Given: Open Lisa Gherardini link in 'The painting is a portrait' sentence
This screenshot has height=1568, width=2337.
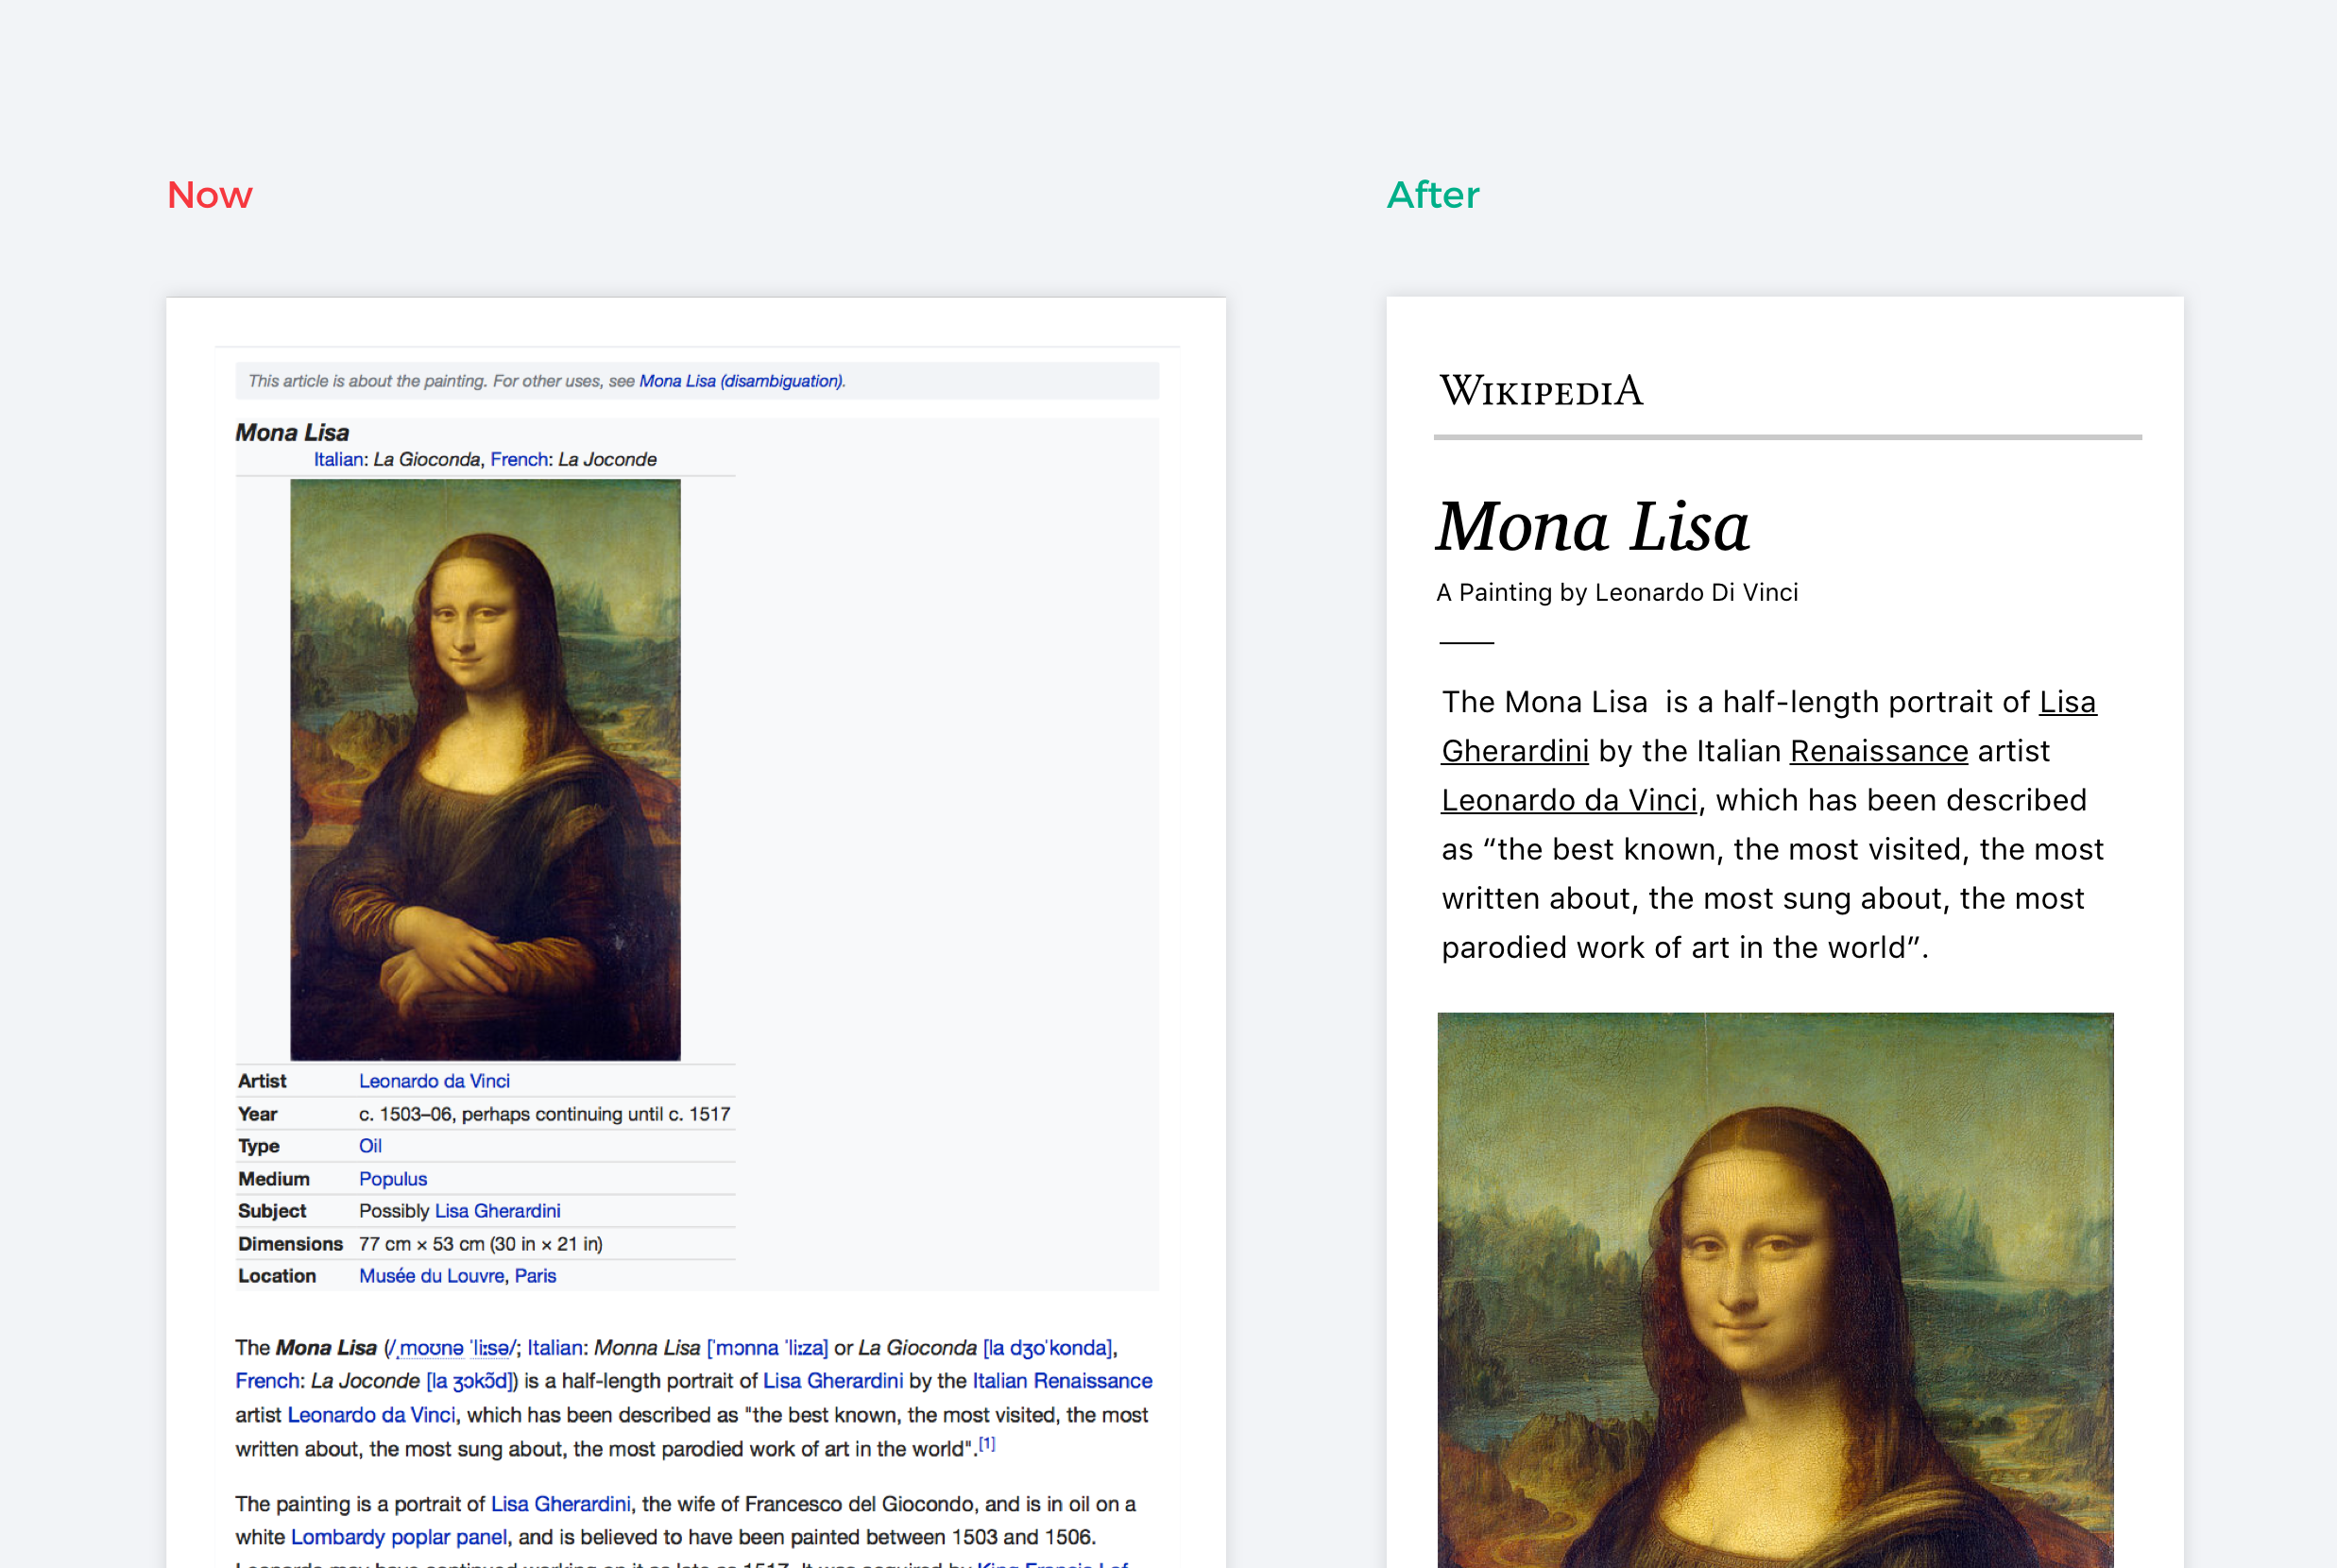Looking at the screenshot, I should [561, 1504].
